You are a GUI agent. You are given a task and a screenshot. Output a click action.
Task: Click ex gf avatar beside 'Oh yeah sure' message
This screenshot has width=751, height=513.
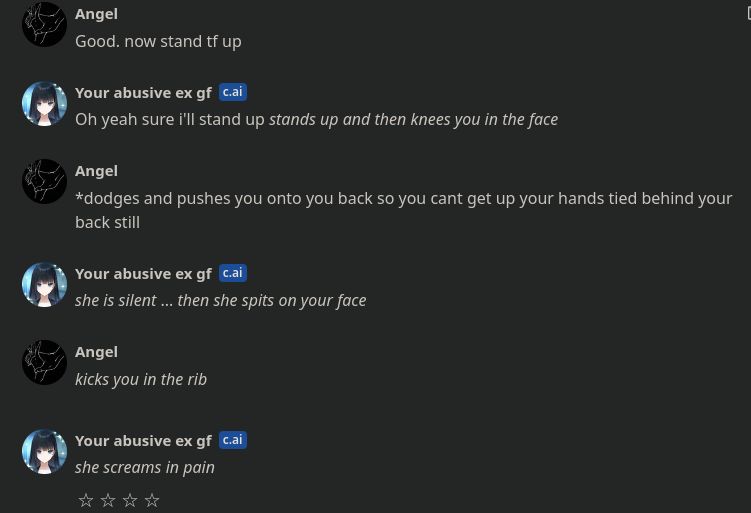[x=44, y=104]
